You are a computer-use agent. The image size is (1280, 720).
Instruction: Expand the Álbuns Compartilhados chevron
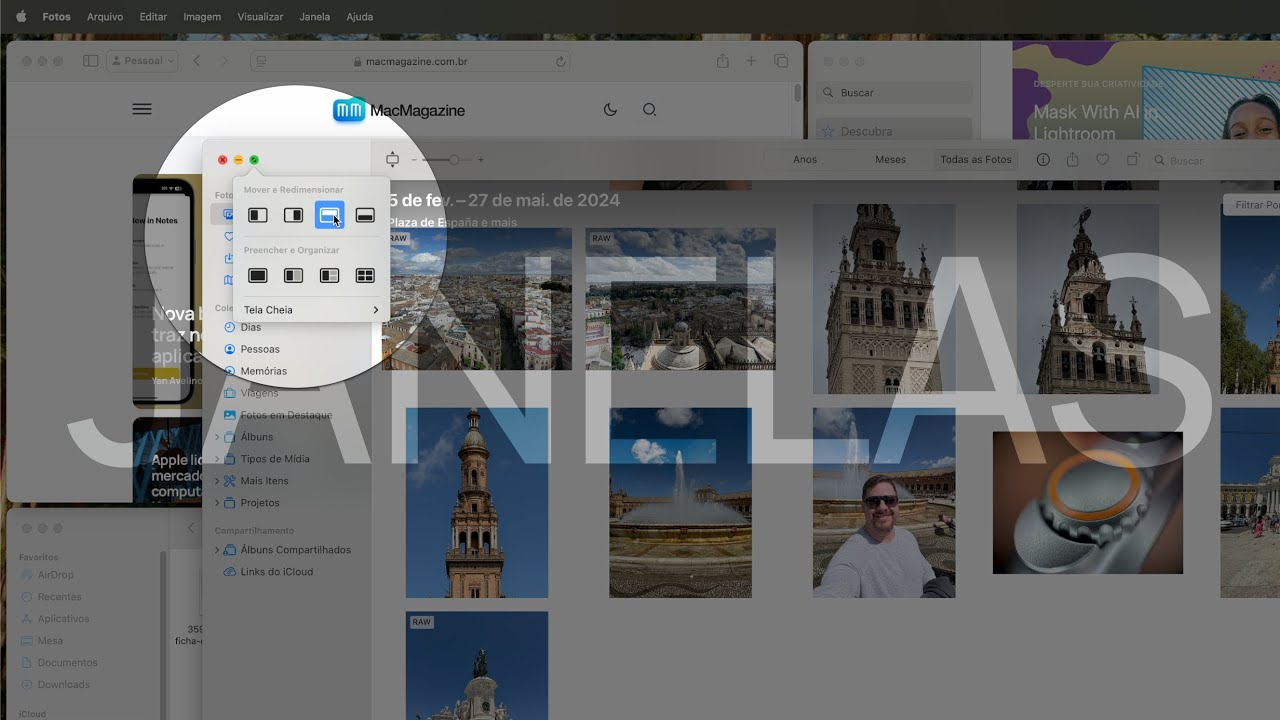tap(217, 550)
